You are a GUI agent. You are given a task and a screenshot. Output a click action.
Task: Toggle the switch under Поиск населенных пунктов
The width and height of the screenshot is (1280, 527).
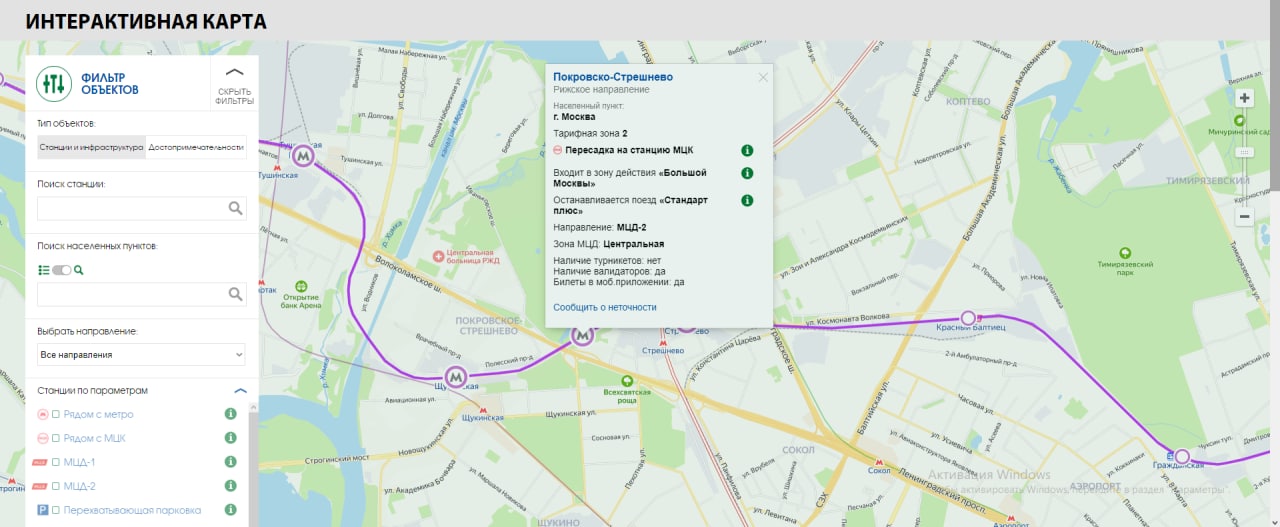pyautogui.click(x=62, y=270)
